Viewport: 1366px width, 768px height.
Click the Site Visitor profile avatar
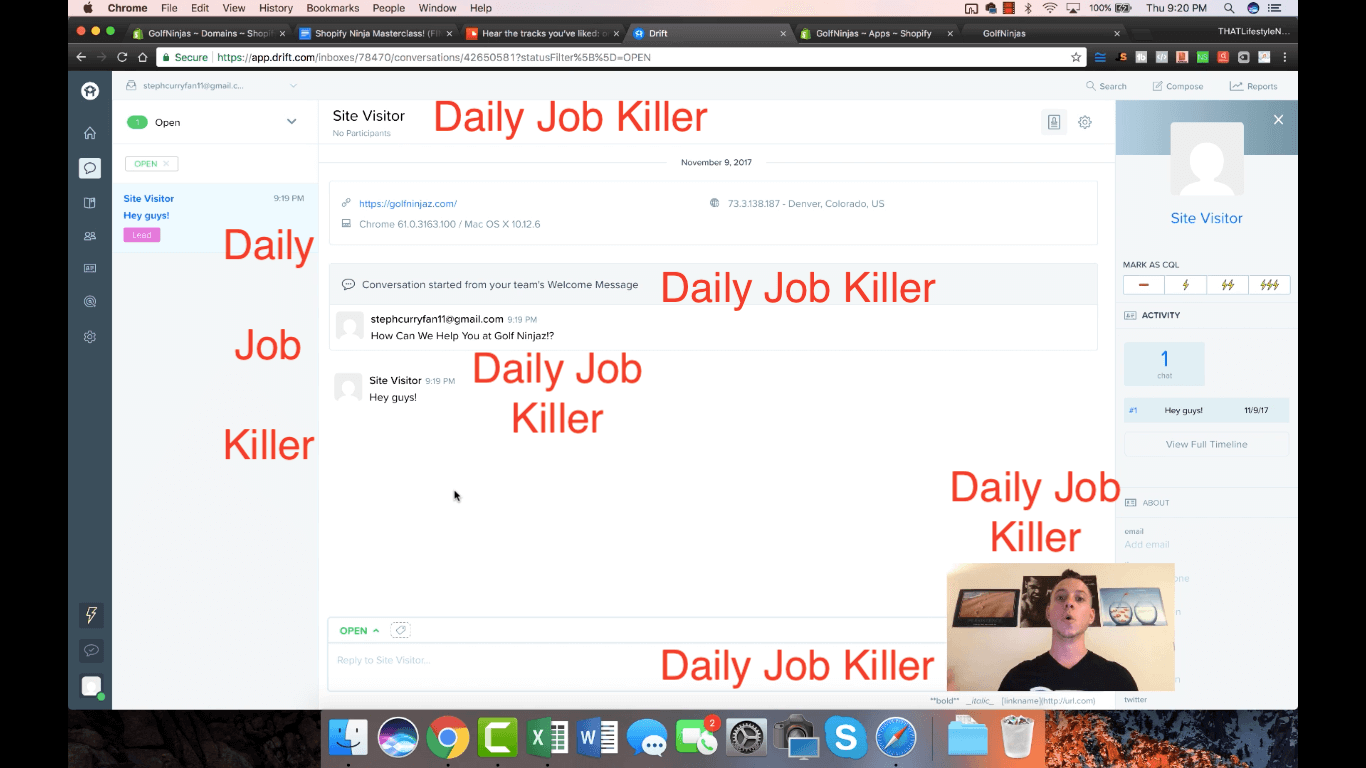pos(1207,159)
